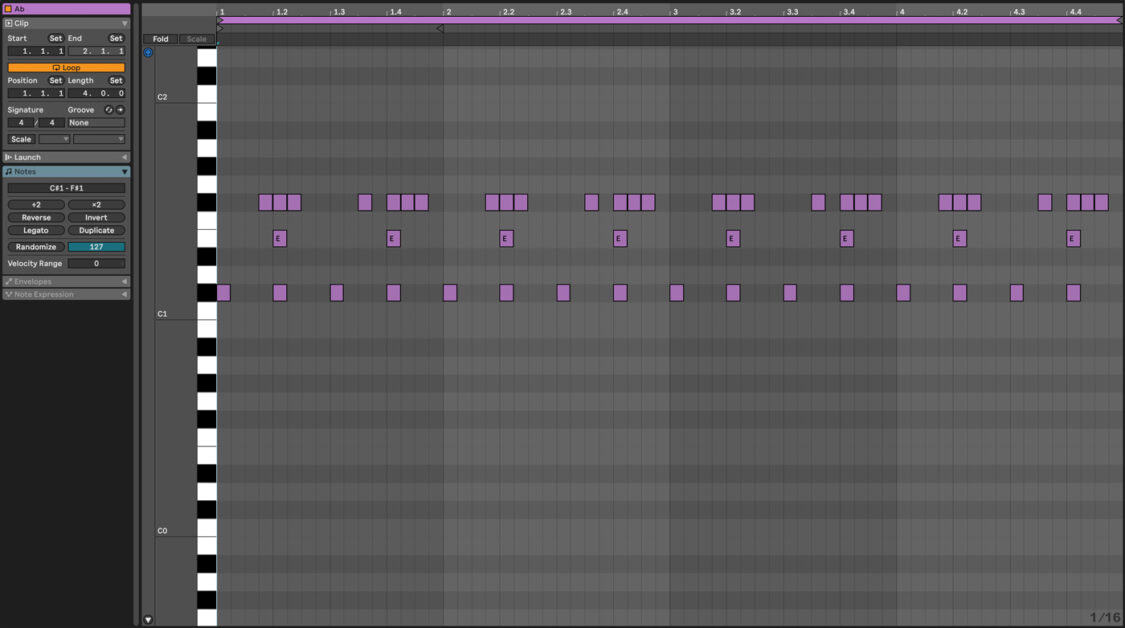This screenshot has width=1125, height=628.
Task: Click the commit groove arrow icon
Action: (120, 109)
